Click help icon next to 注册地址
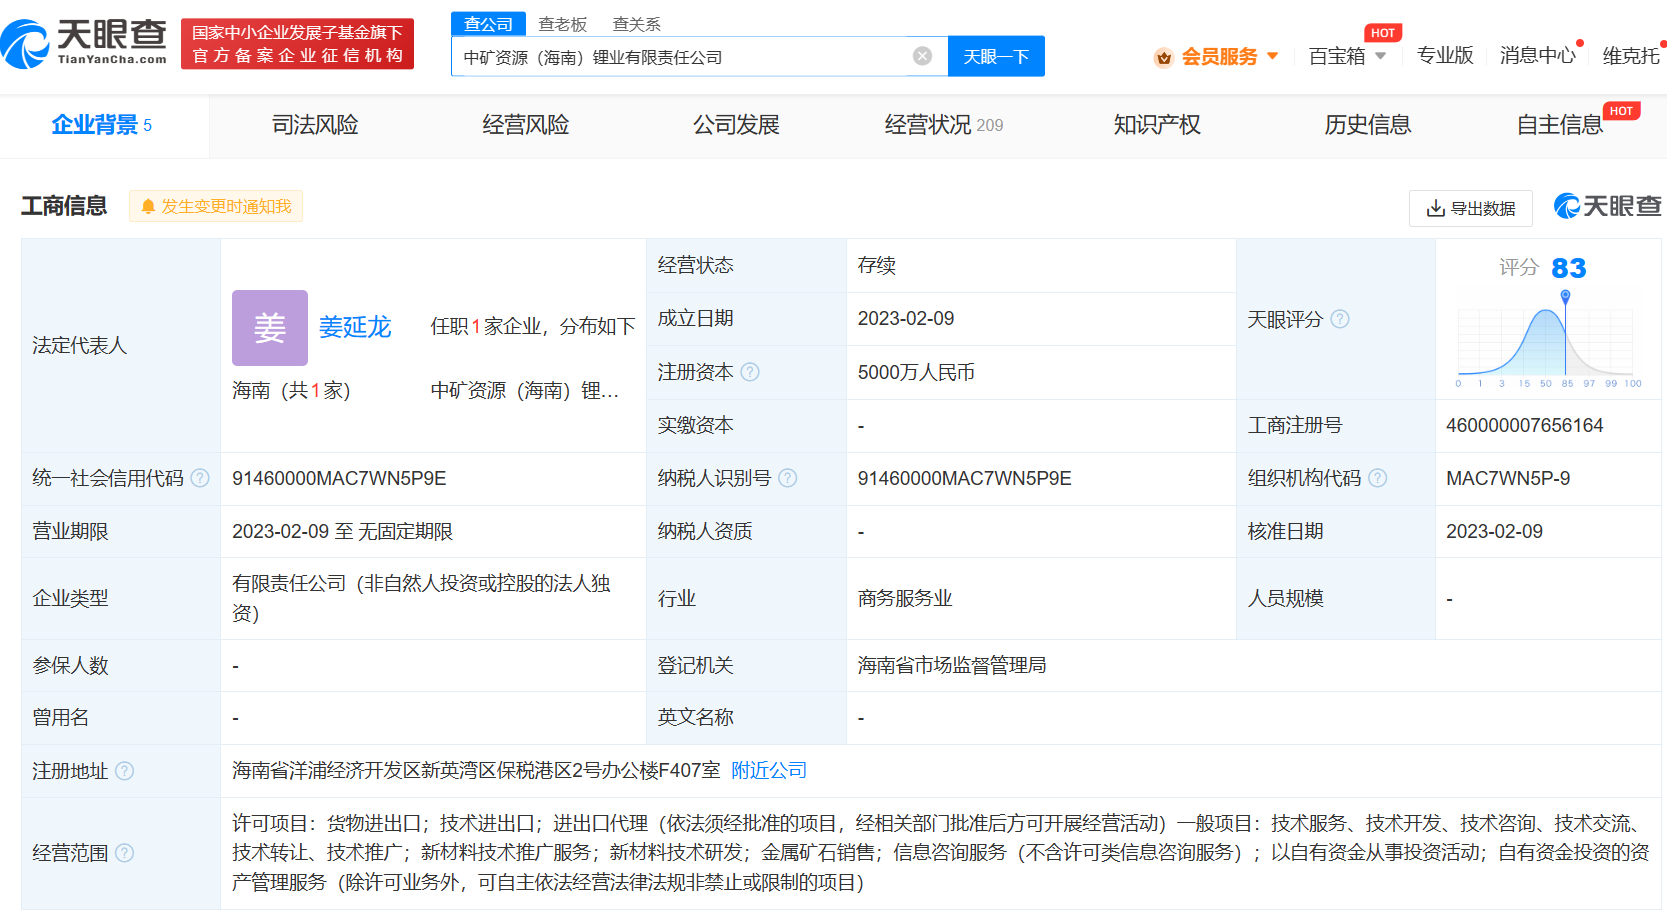Image resolution: width=1667 pixels, height=913 pixels. point(124,771)
